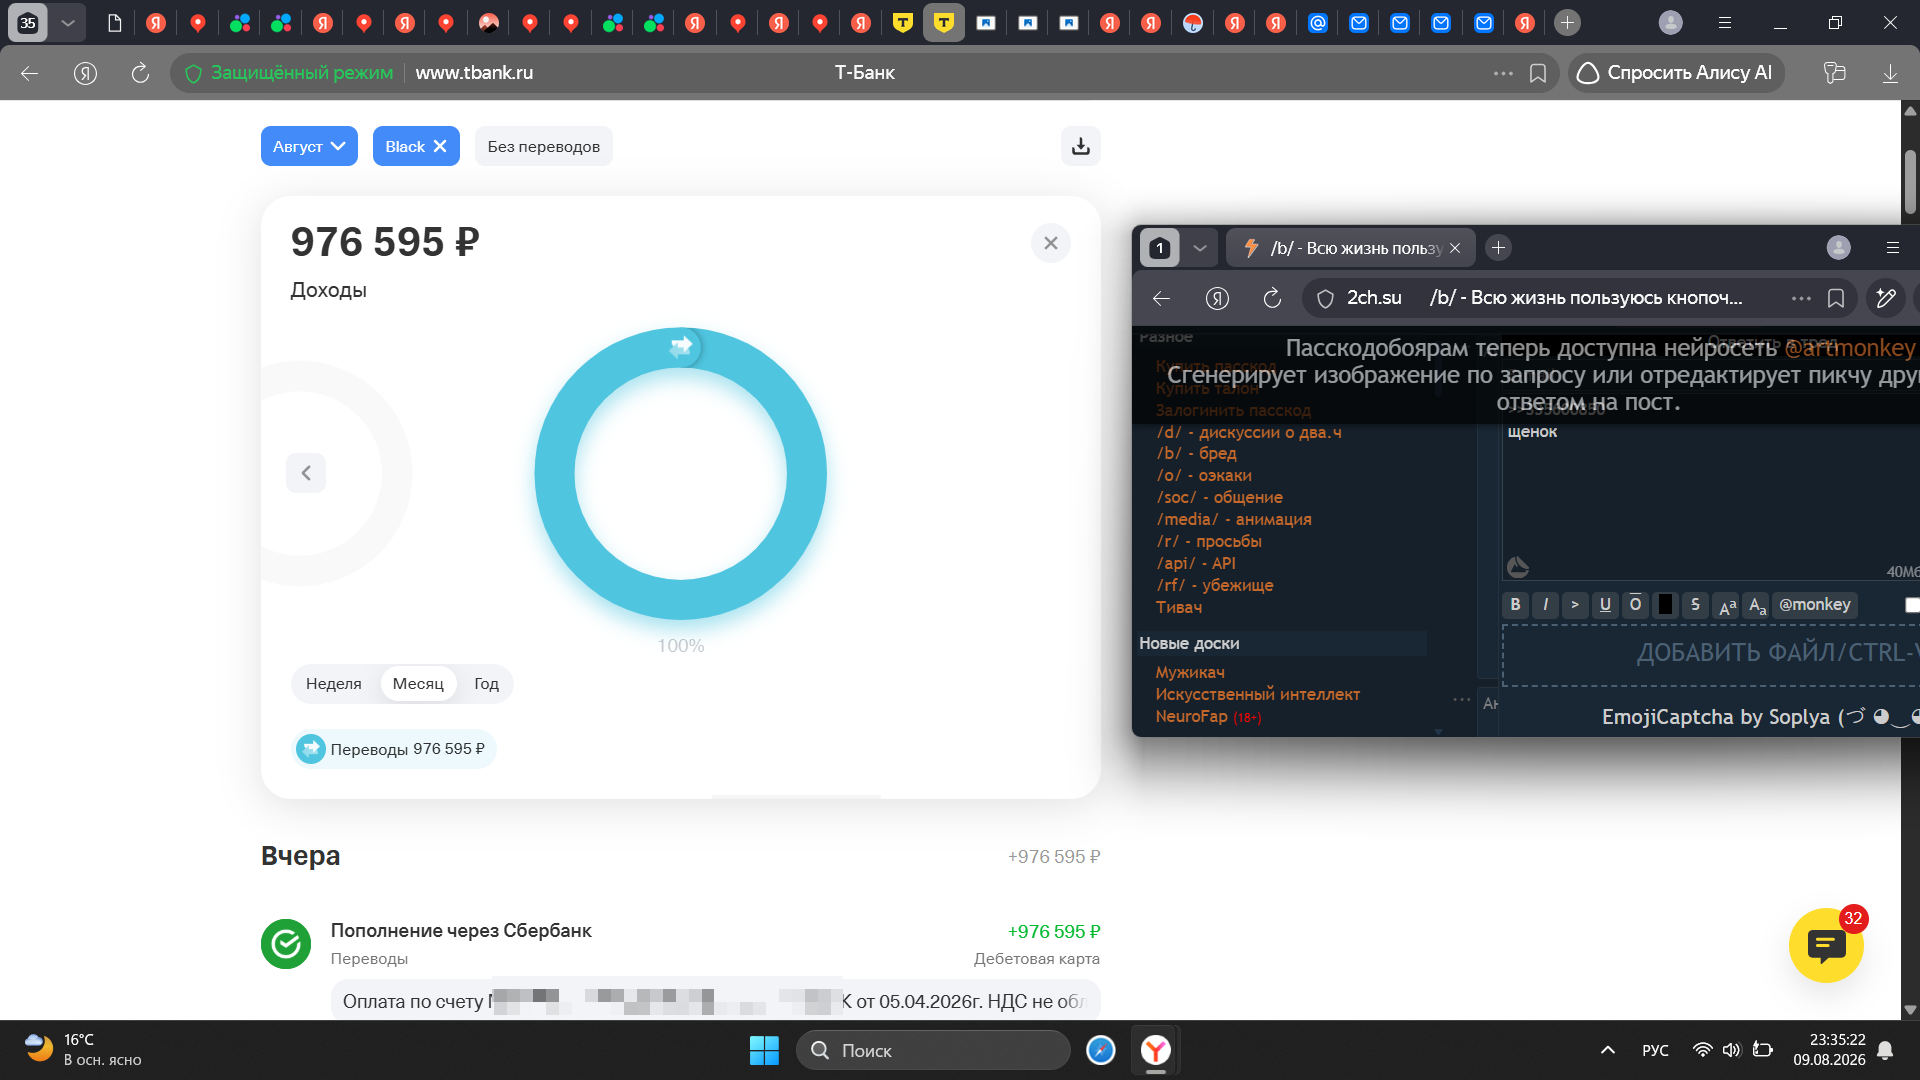Image resolution: width=1920 pixels, height=1080 pixels.
Task: Apply bold formatting in 2ch post form
Action: pyautogui.click(x=1515, y=604)
